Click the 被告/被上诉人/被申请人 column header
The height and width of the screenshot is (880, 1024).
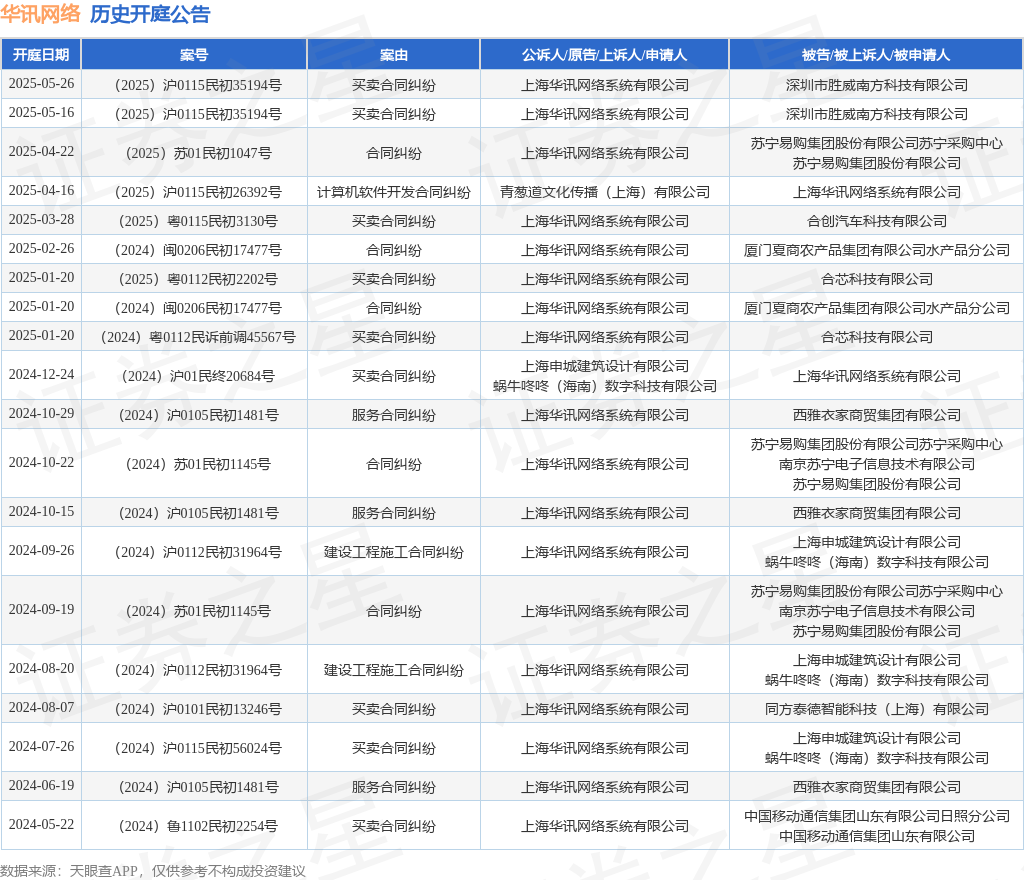876,55
